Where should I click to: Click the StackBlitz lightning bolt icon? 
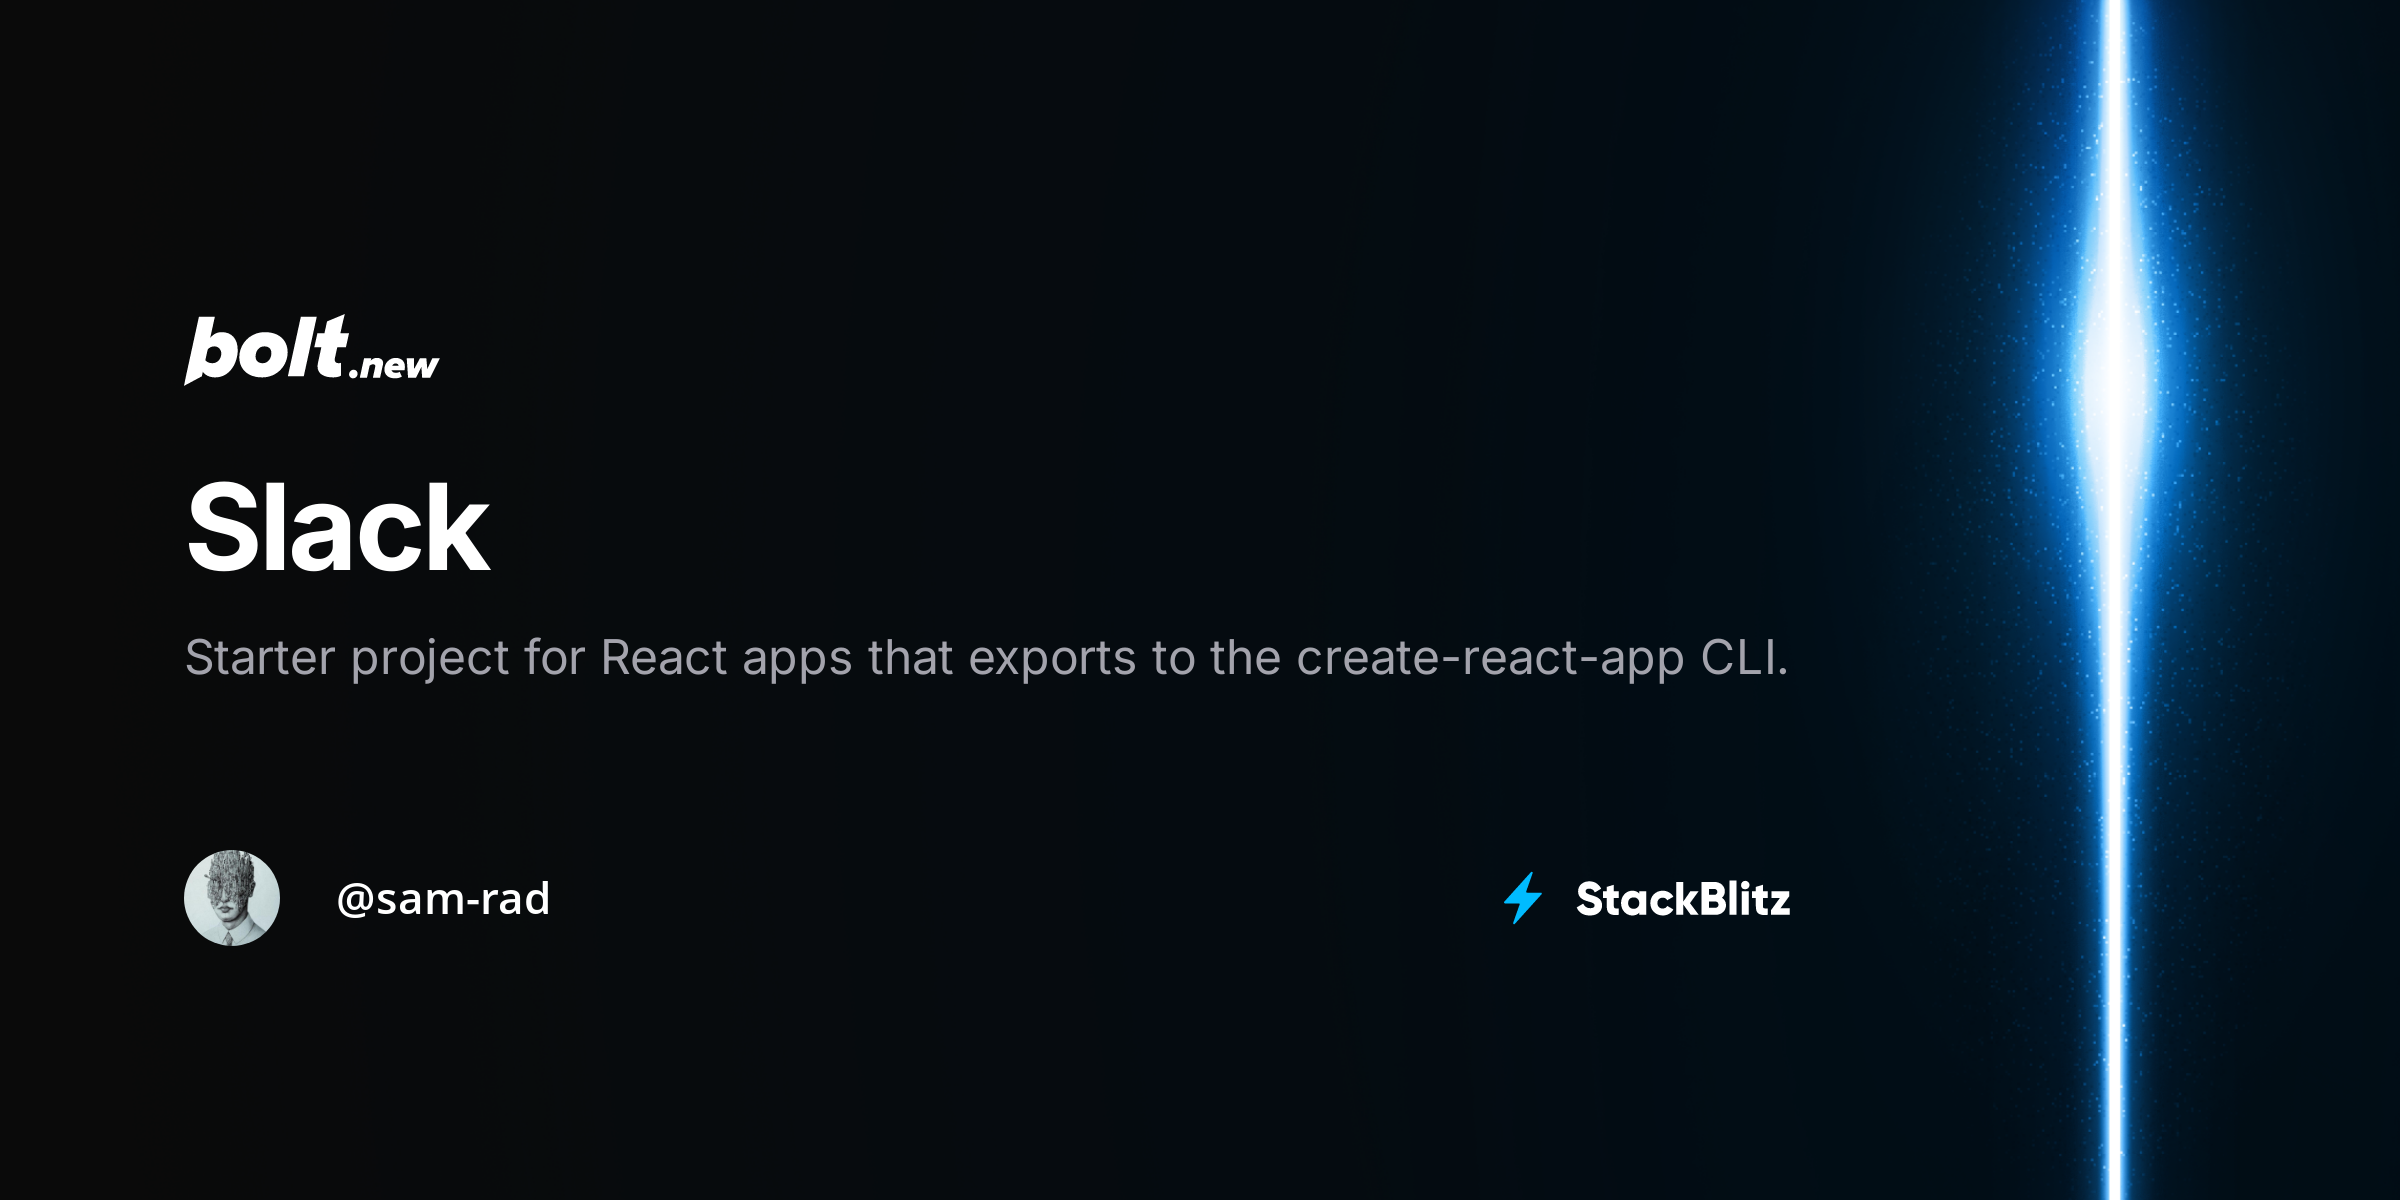click(x=1523, y=898)
